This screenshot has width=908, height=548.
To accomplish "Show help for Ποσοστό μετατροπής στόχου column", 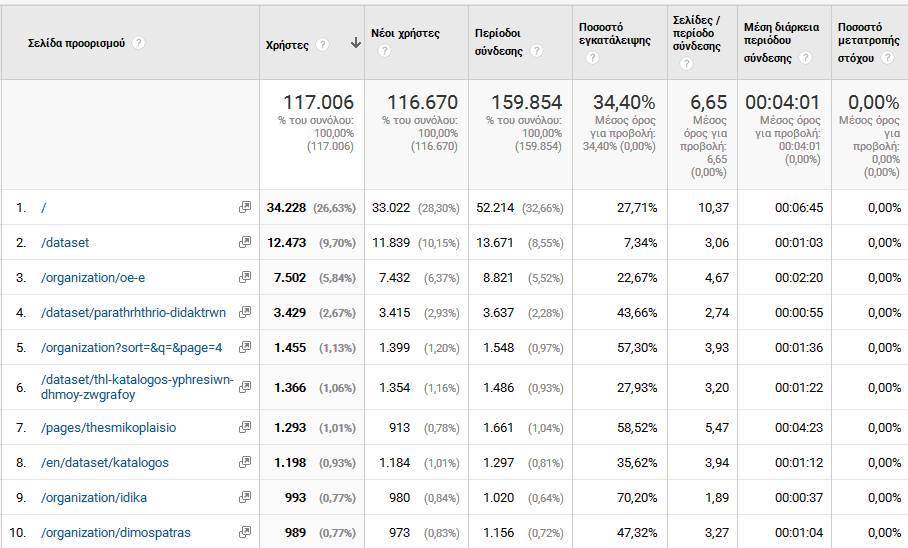I will [887, 58].
